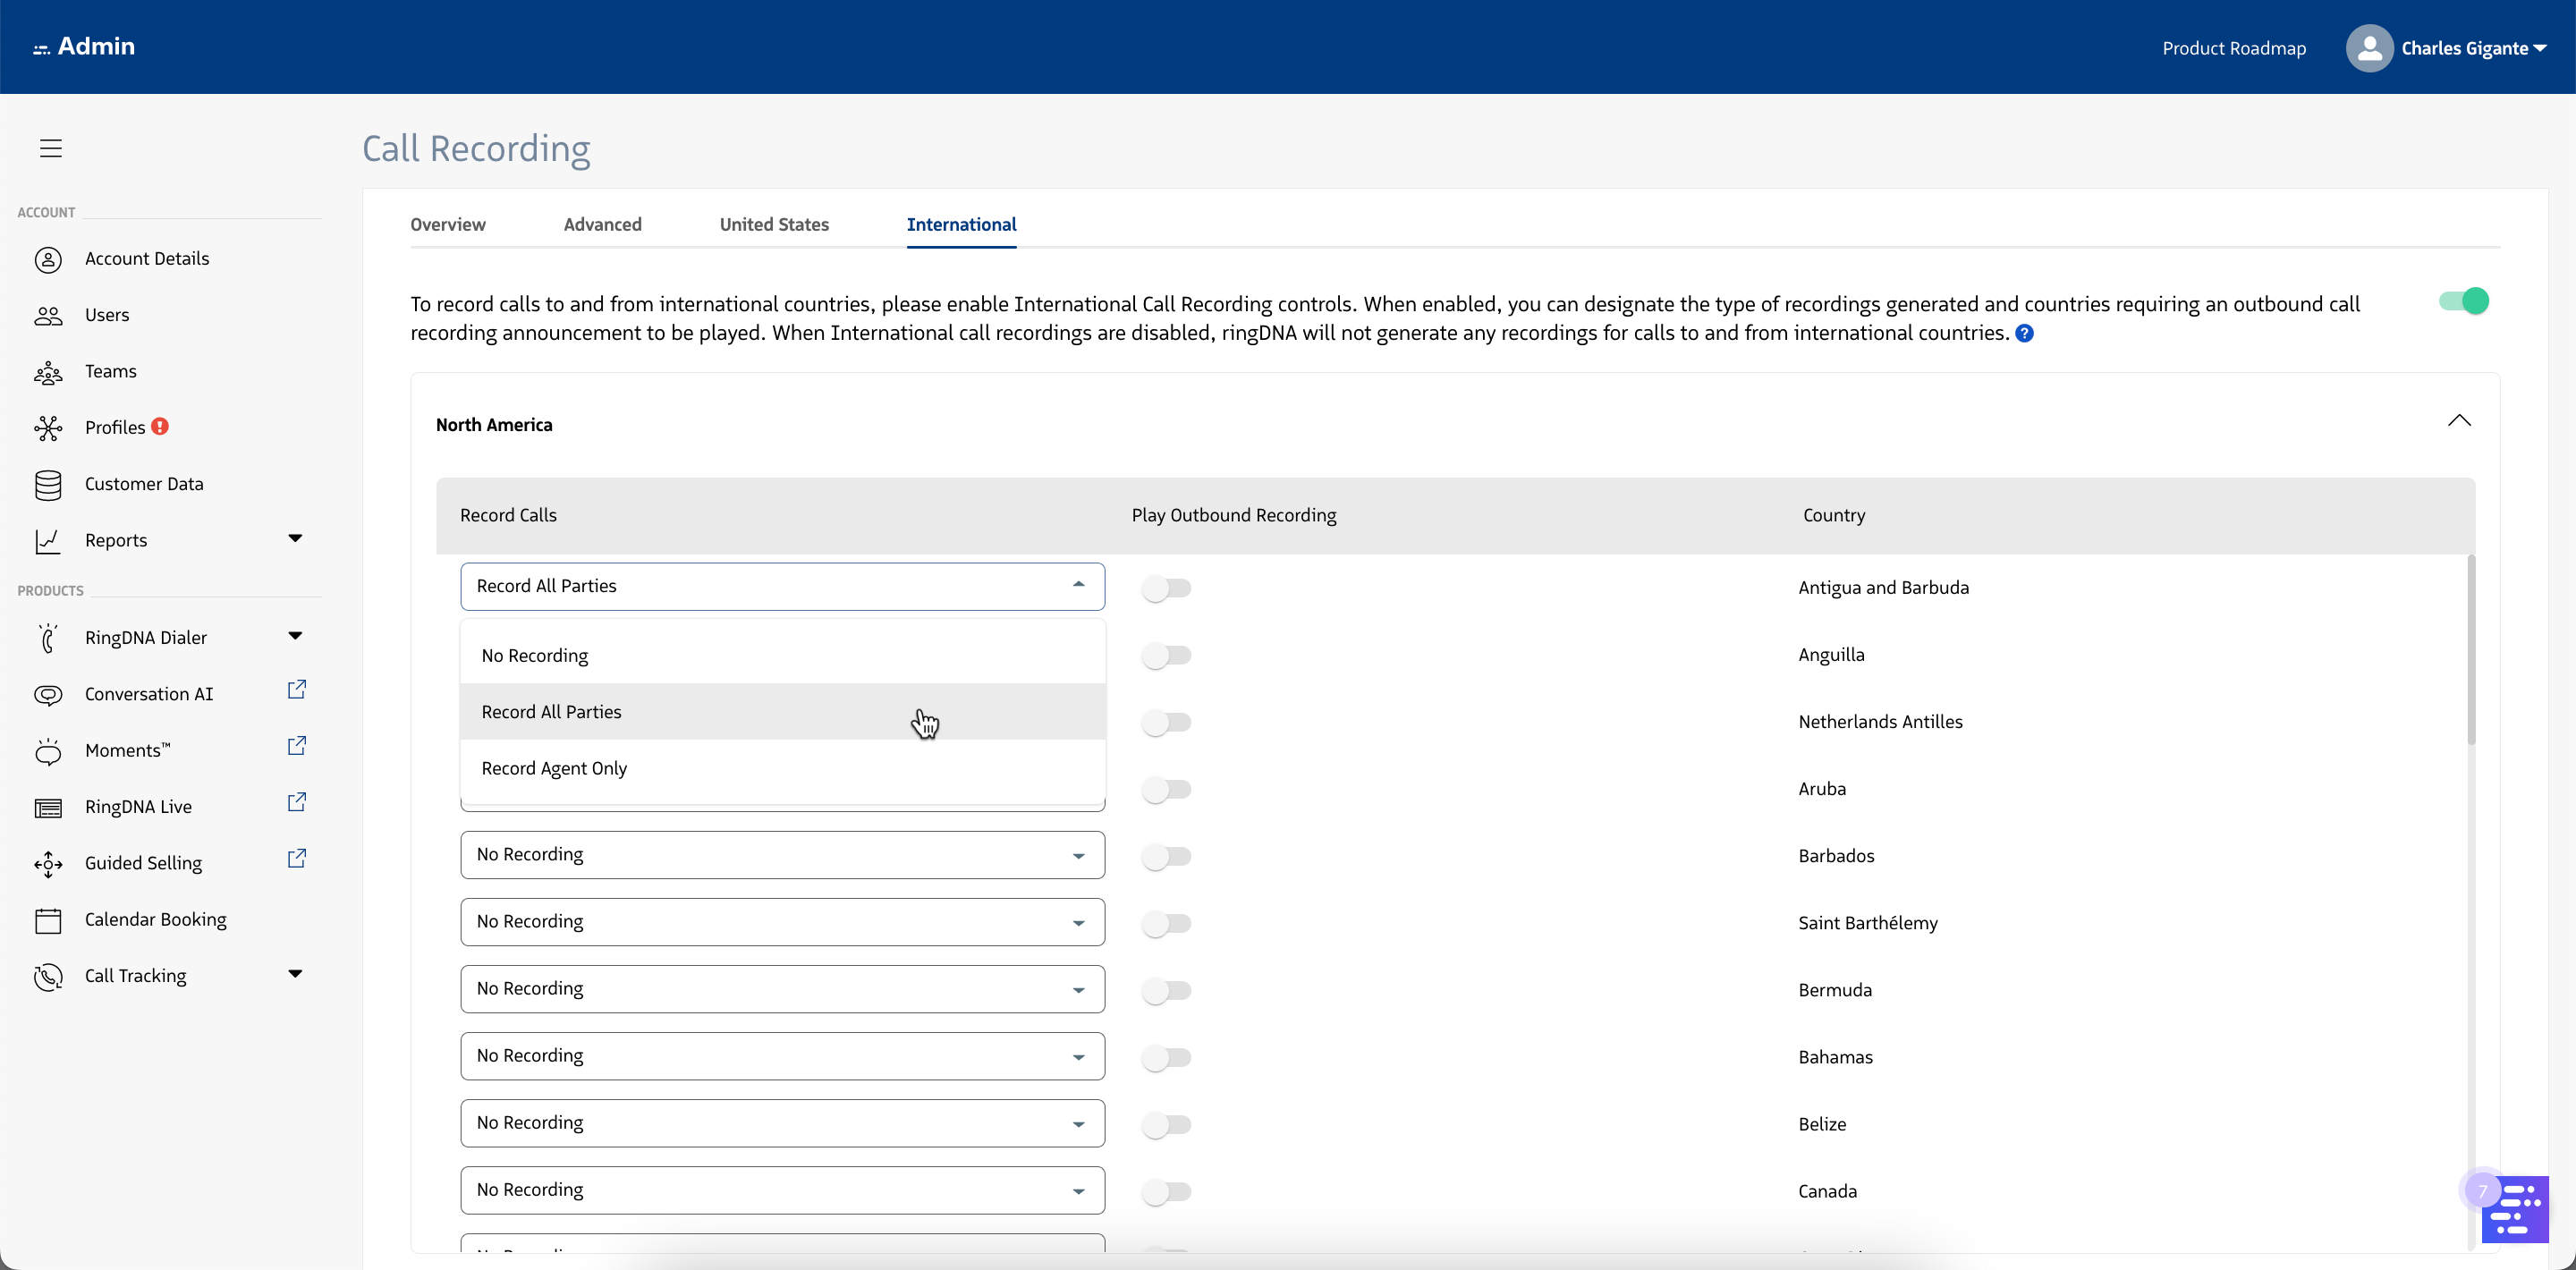Collapse the North America section
2576x1270 pixels.
pos(2459,421)
